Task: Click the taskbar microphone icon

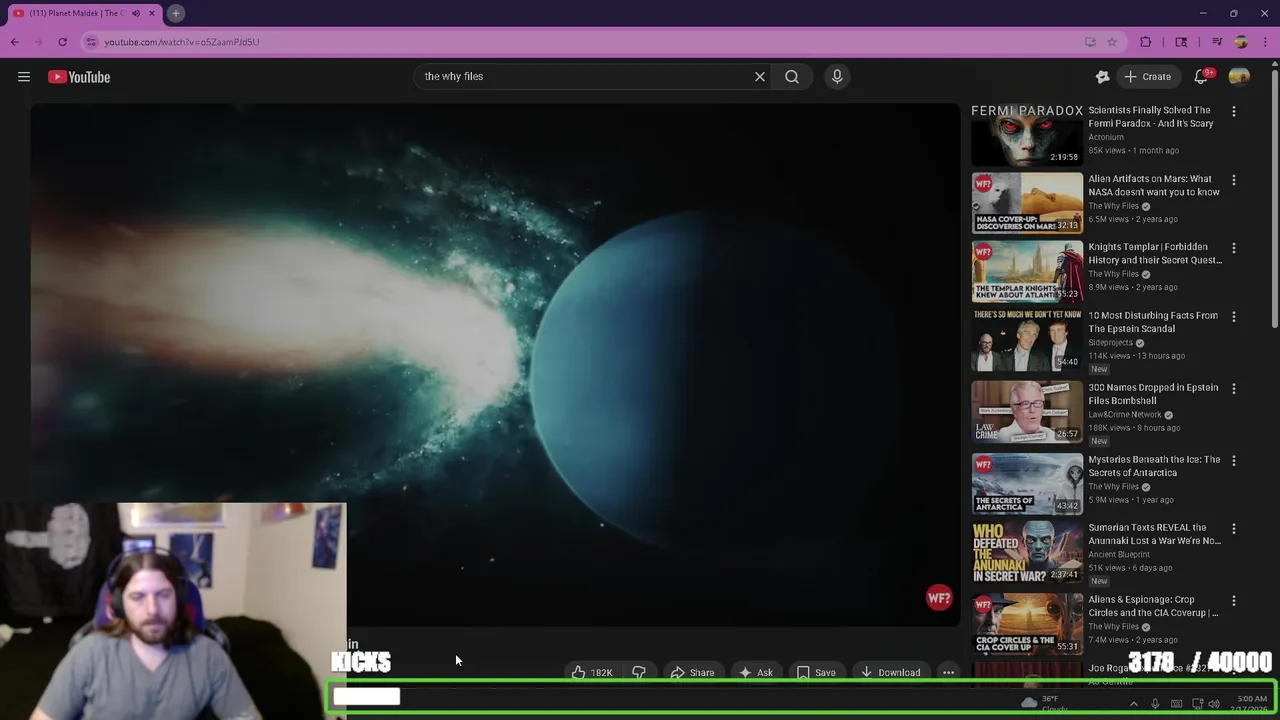Action: pyautogui.click(x=1155, y=704)
